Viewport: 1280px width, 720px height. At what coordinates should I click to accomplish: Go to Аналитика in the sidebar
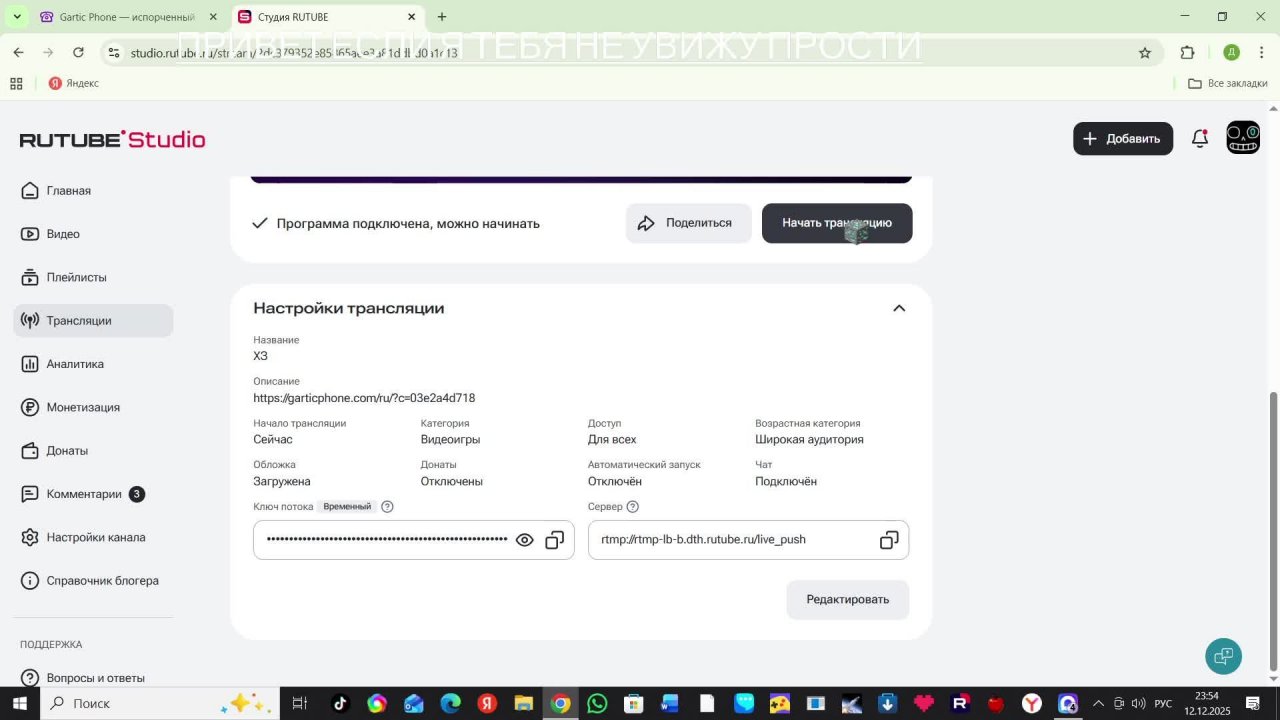click(x=75, y=364)
